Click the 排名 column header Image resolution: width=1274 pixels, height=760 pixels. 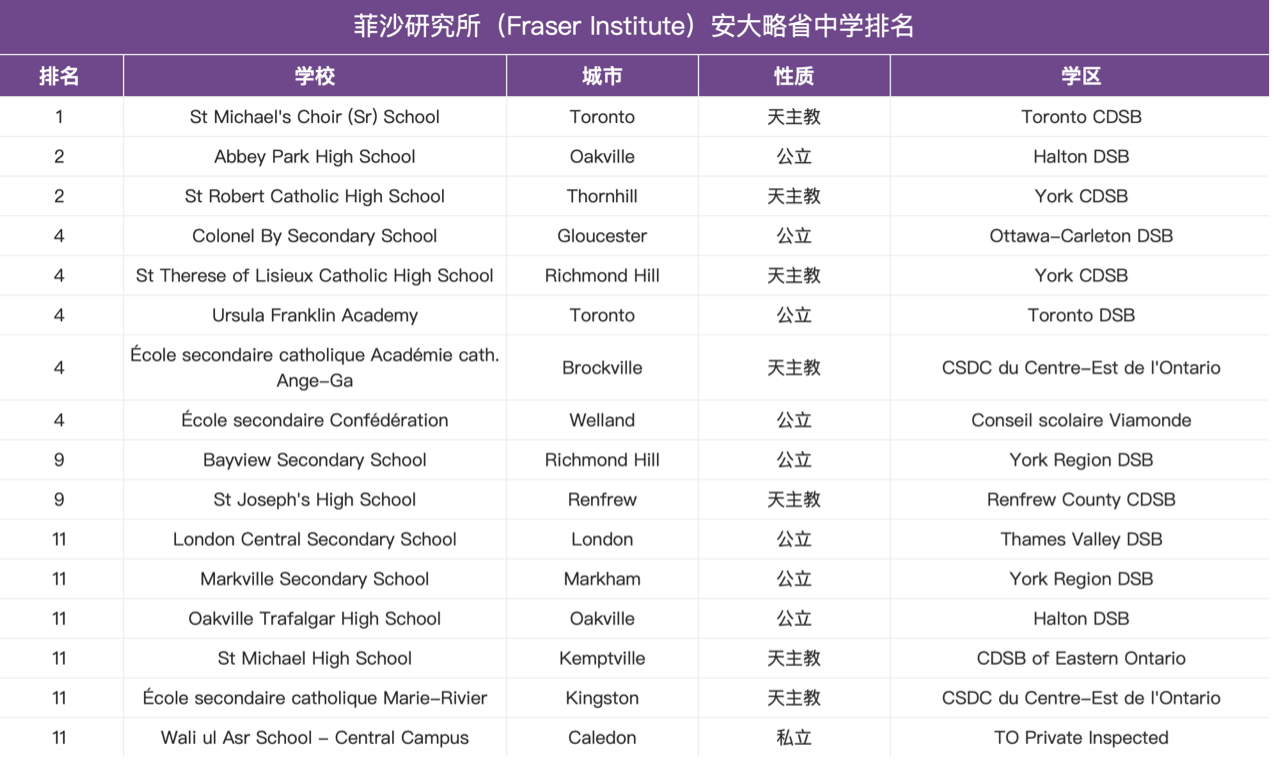point(59,76)
